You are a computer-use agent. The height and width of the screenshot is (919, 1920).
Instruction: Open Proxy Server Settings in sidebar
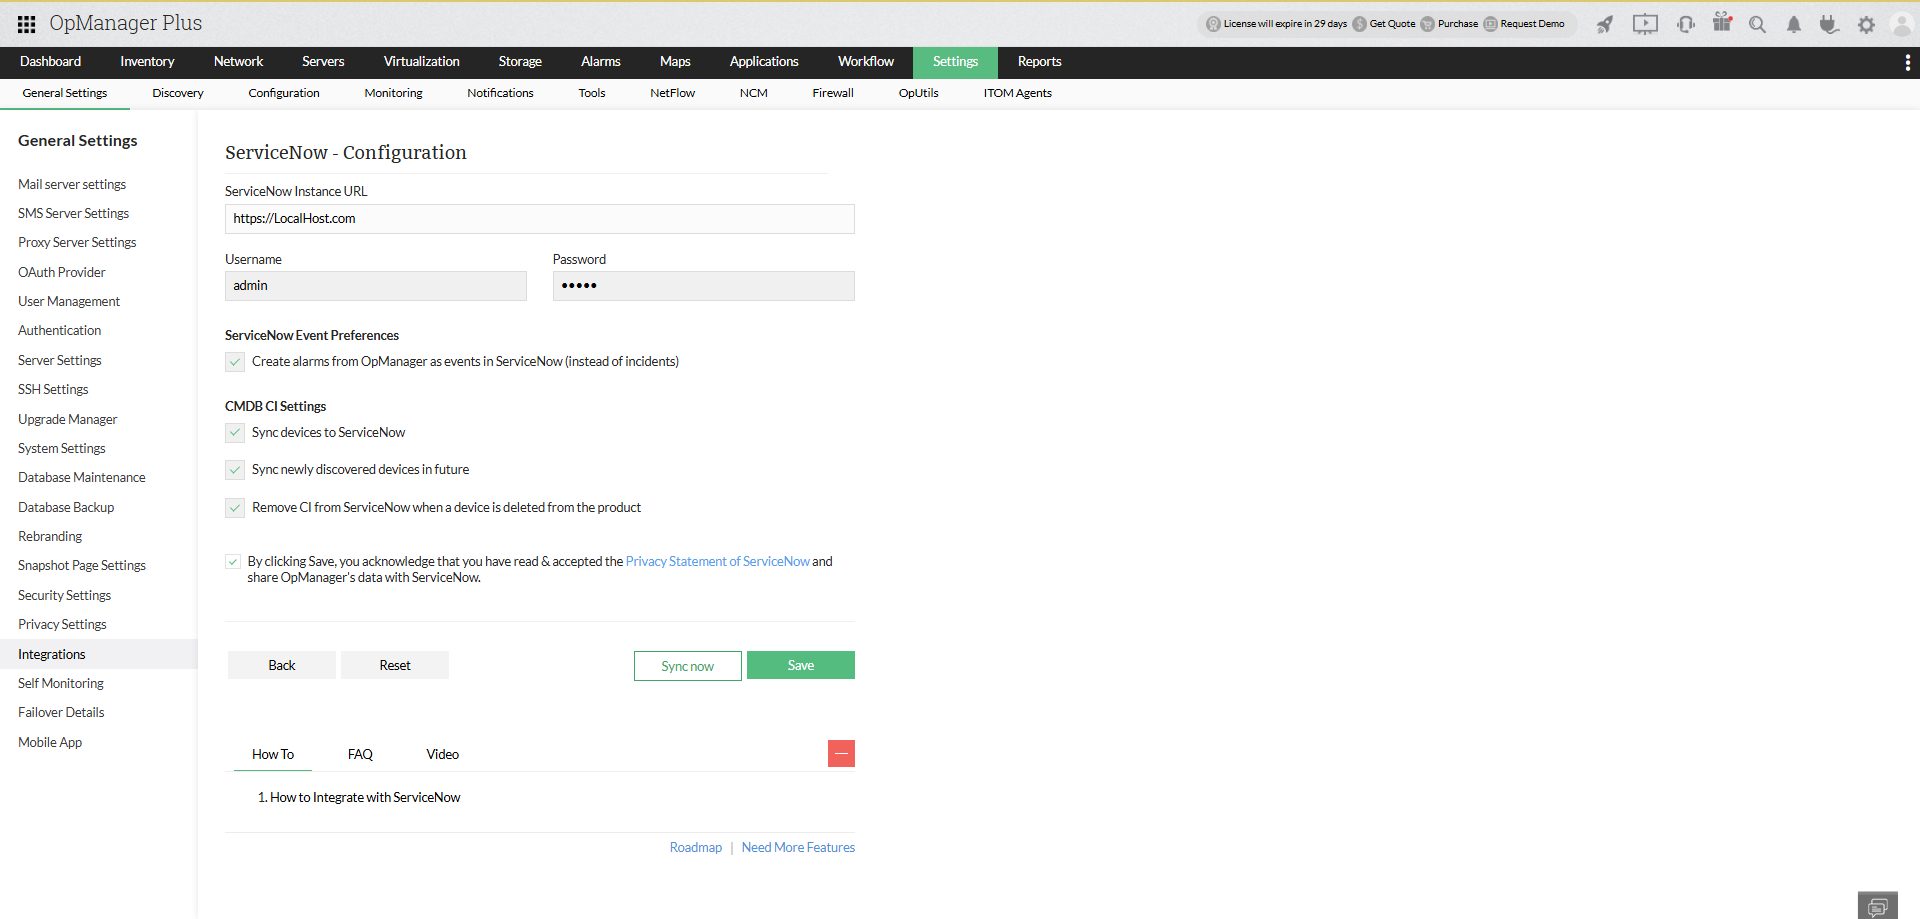pyautogui.click(x=77, y=243)
